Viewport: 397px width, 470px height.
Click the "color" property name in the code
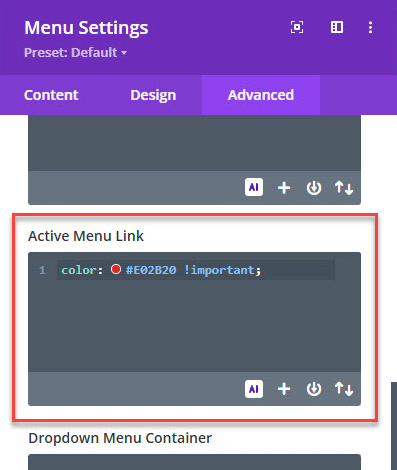[79, 270]
